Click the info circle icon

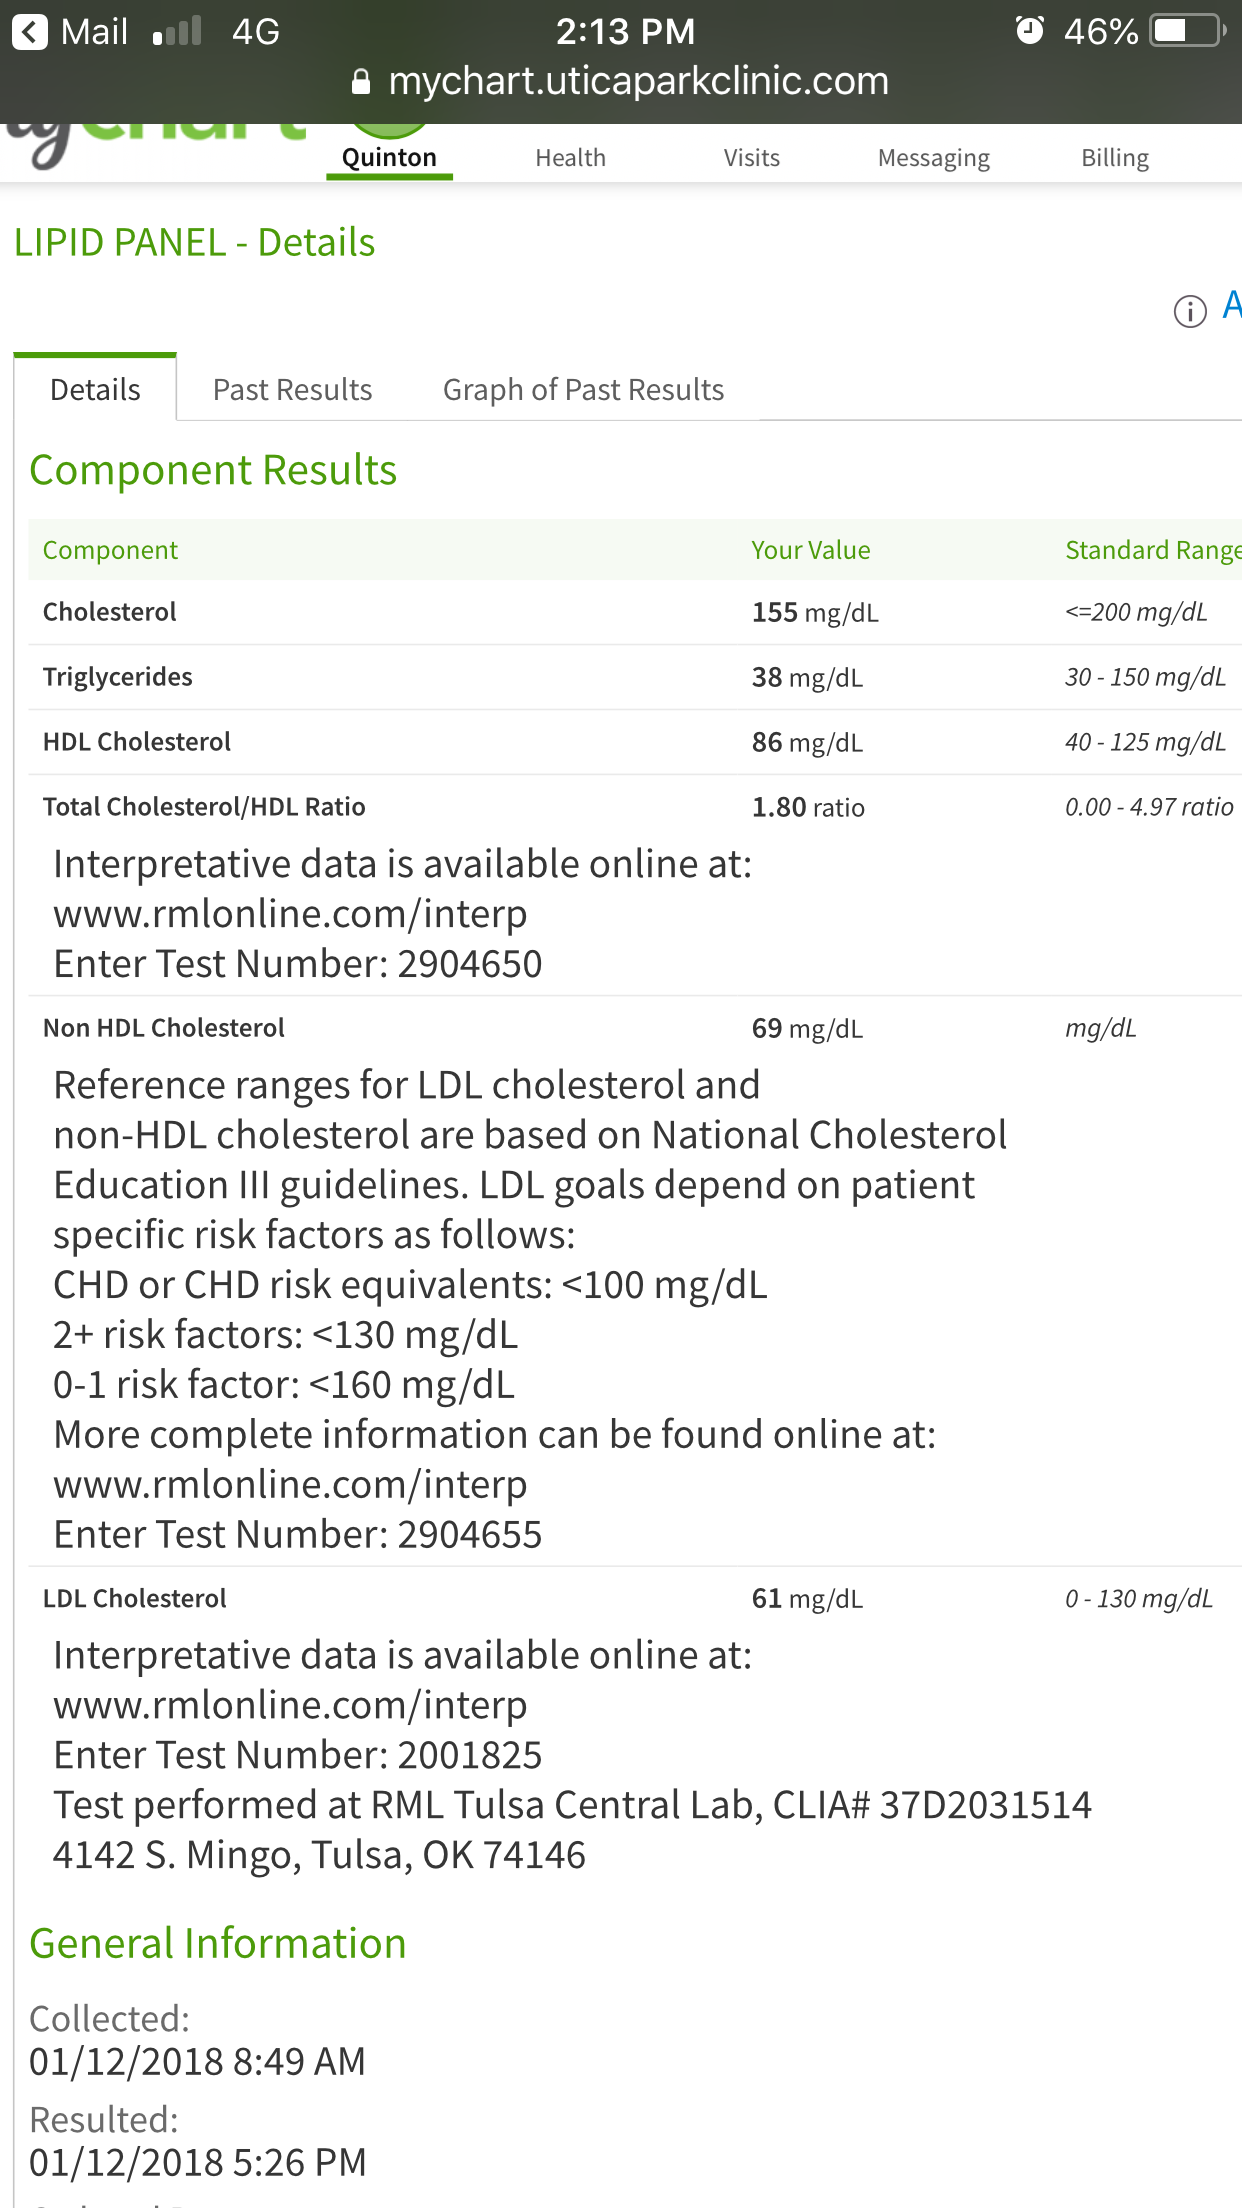click(1189, 312)
